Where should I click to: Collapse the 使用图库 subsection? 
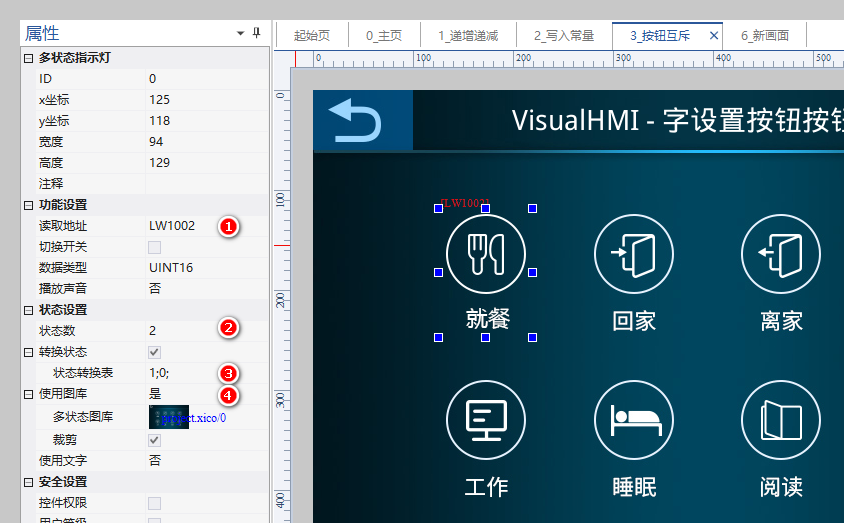click(29, 394)
